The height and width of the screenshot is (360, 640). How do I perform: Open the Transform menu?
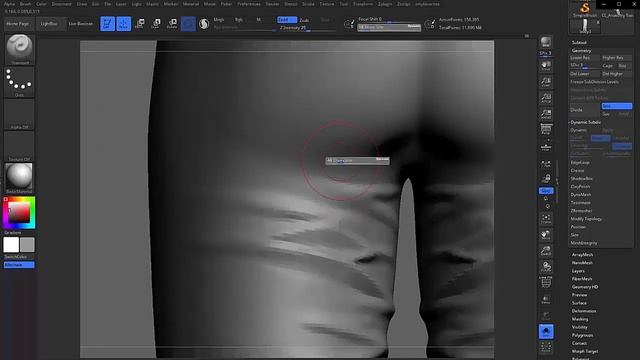tap(363, 4)
